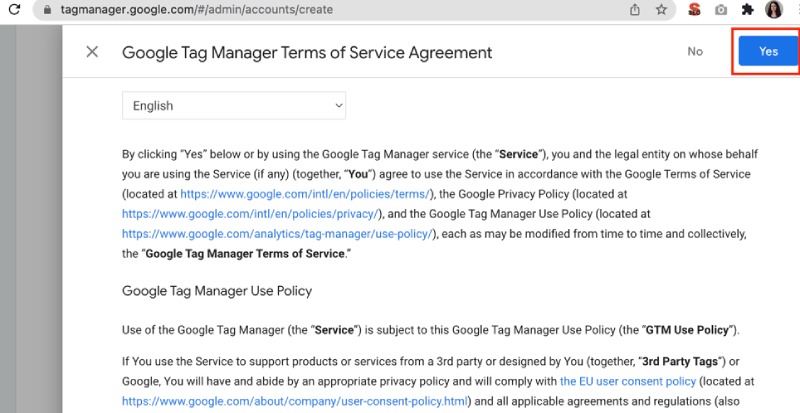Viewport: 800px width, 413px height.
Task: Open the user-consent-policy.html link
Action: pyautogui.click(x=295, y=401)
